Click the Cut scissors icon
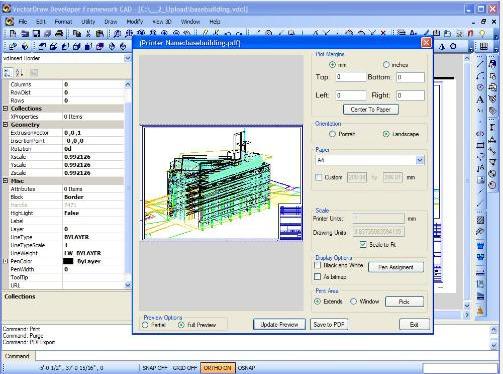Image resolution: width=503 pixels, height=374 pixels. pos(88,33)
